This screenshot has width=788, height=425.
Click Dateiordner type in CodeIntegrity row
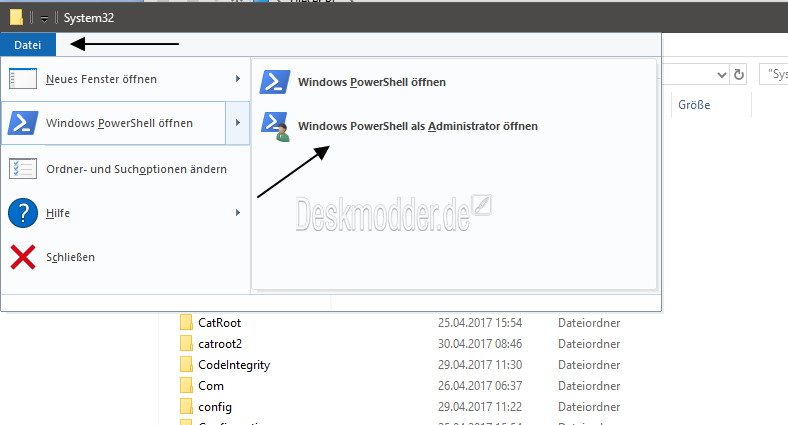tap(589, 365)
